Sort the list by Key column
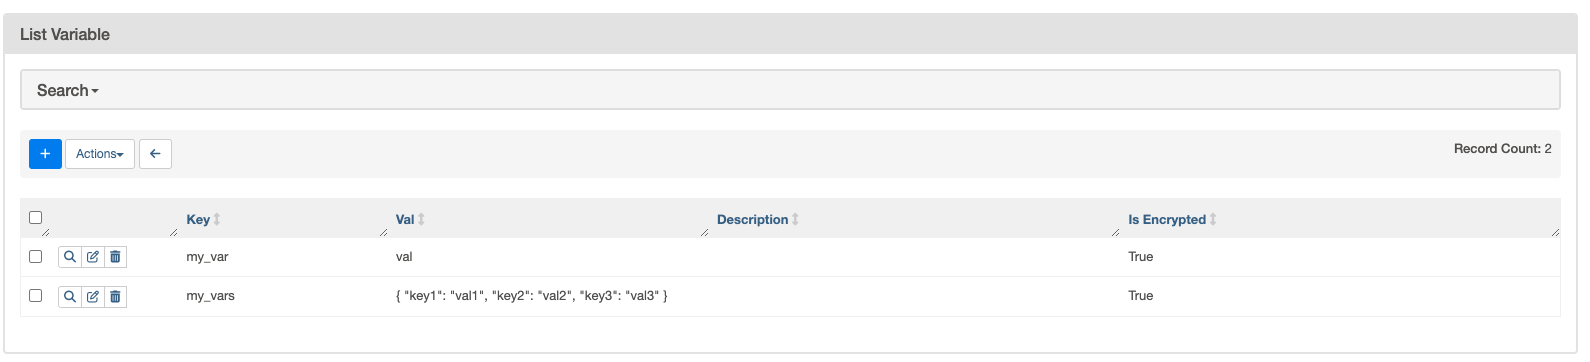This screenshot has height=362, width=1590. pyautogui.click(x=198, y=219)
